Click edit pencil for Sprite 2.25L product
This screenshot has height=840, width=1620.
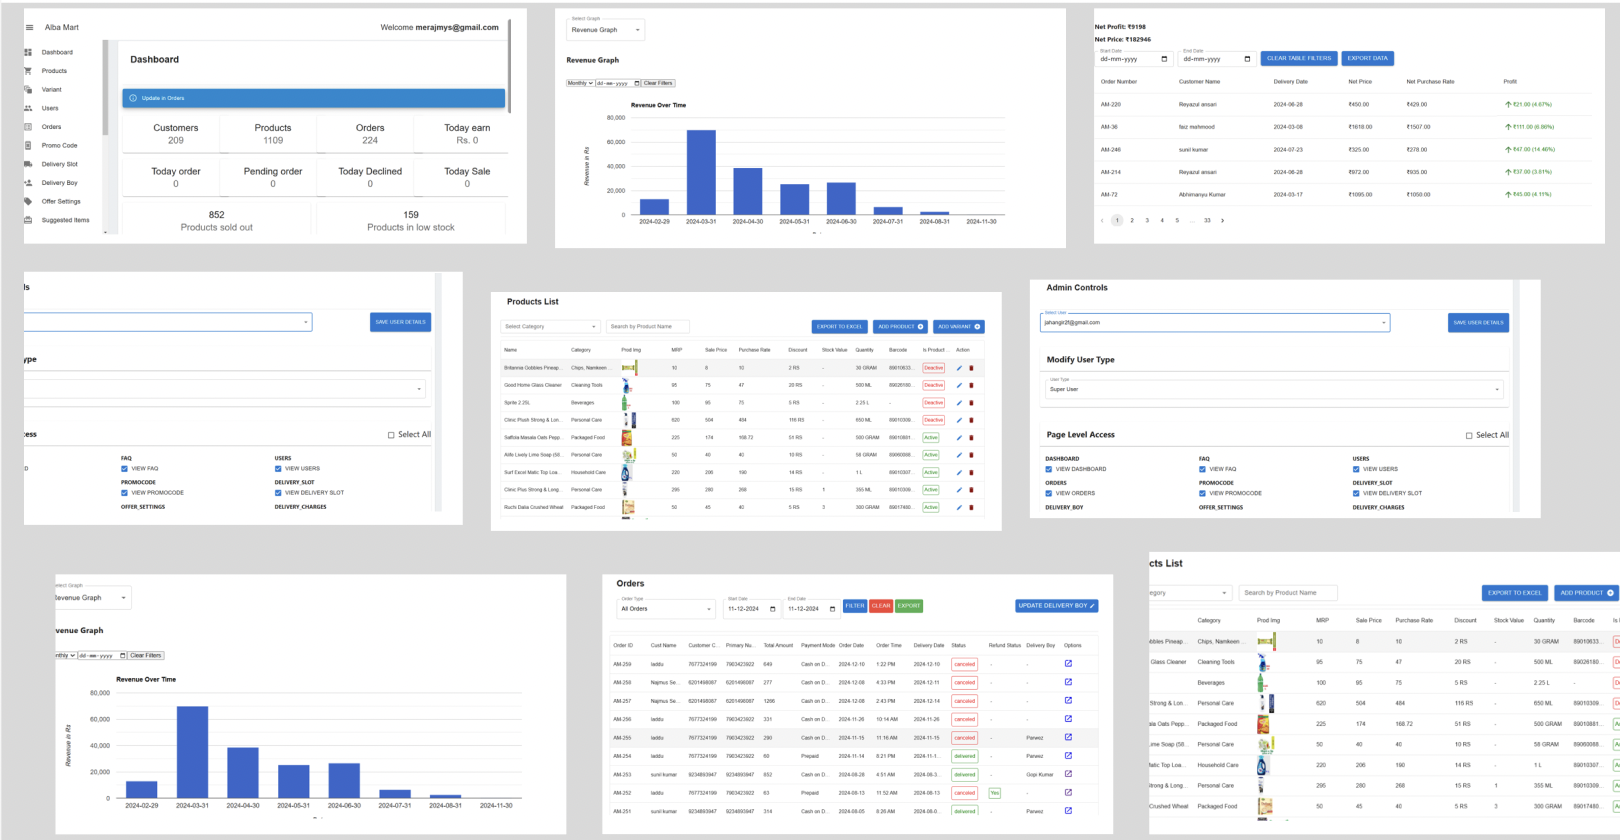click(959, 403)
